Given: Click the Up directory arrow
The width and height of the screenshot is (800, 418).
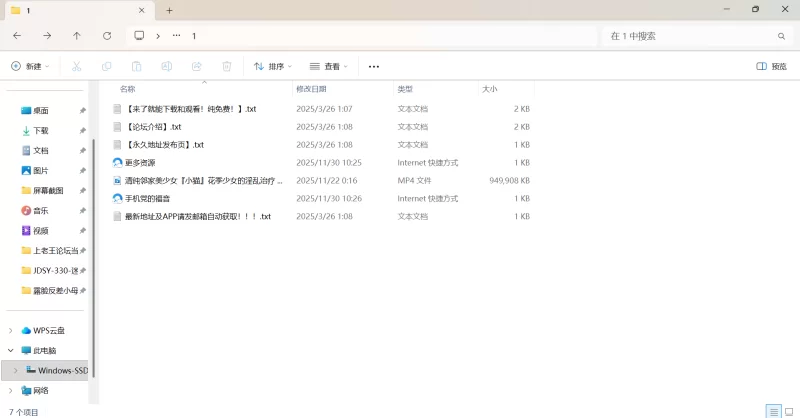Looking at the screenshot, I should (x=77, y=35).
